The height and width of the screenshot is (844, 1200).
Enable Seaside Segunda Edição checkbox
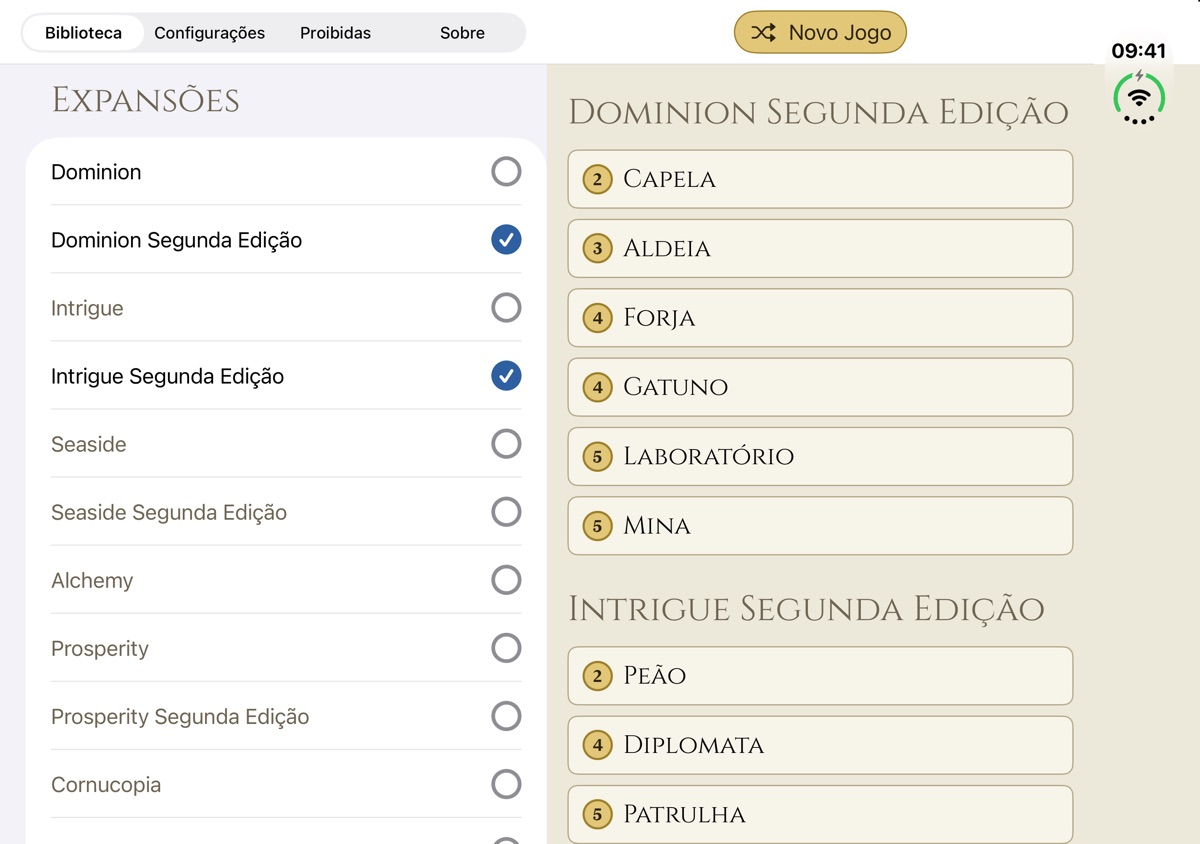(x=506, y=512)
